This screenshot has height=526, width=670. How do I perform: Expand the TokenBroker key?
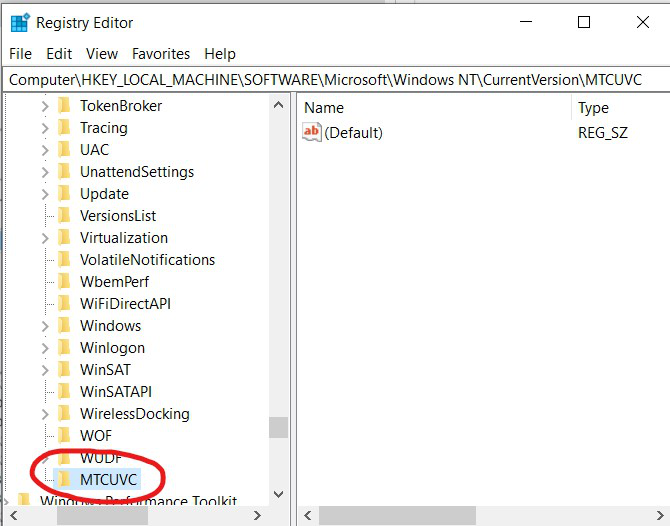[x=45, y=106]
